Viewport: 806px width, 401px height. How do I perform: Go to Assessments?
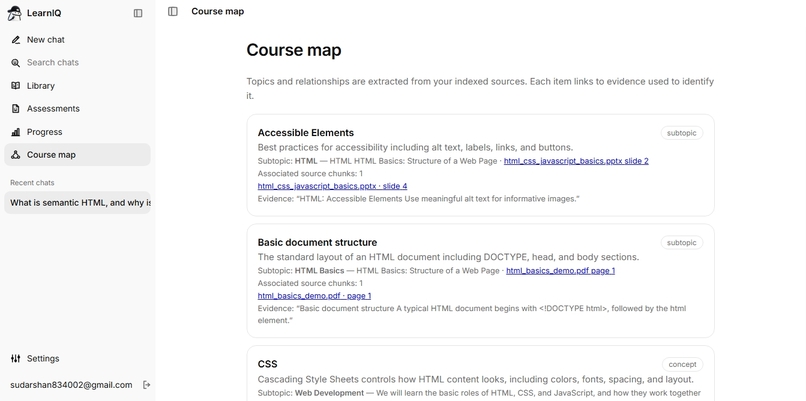[x=77, y=108]
